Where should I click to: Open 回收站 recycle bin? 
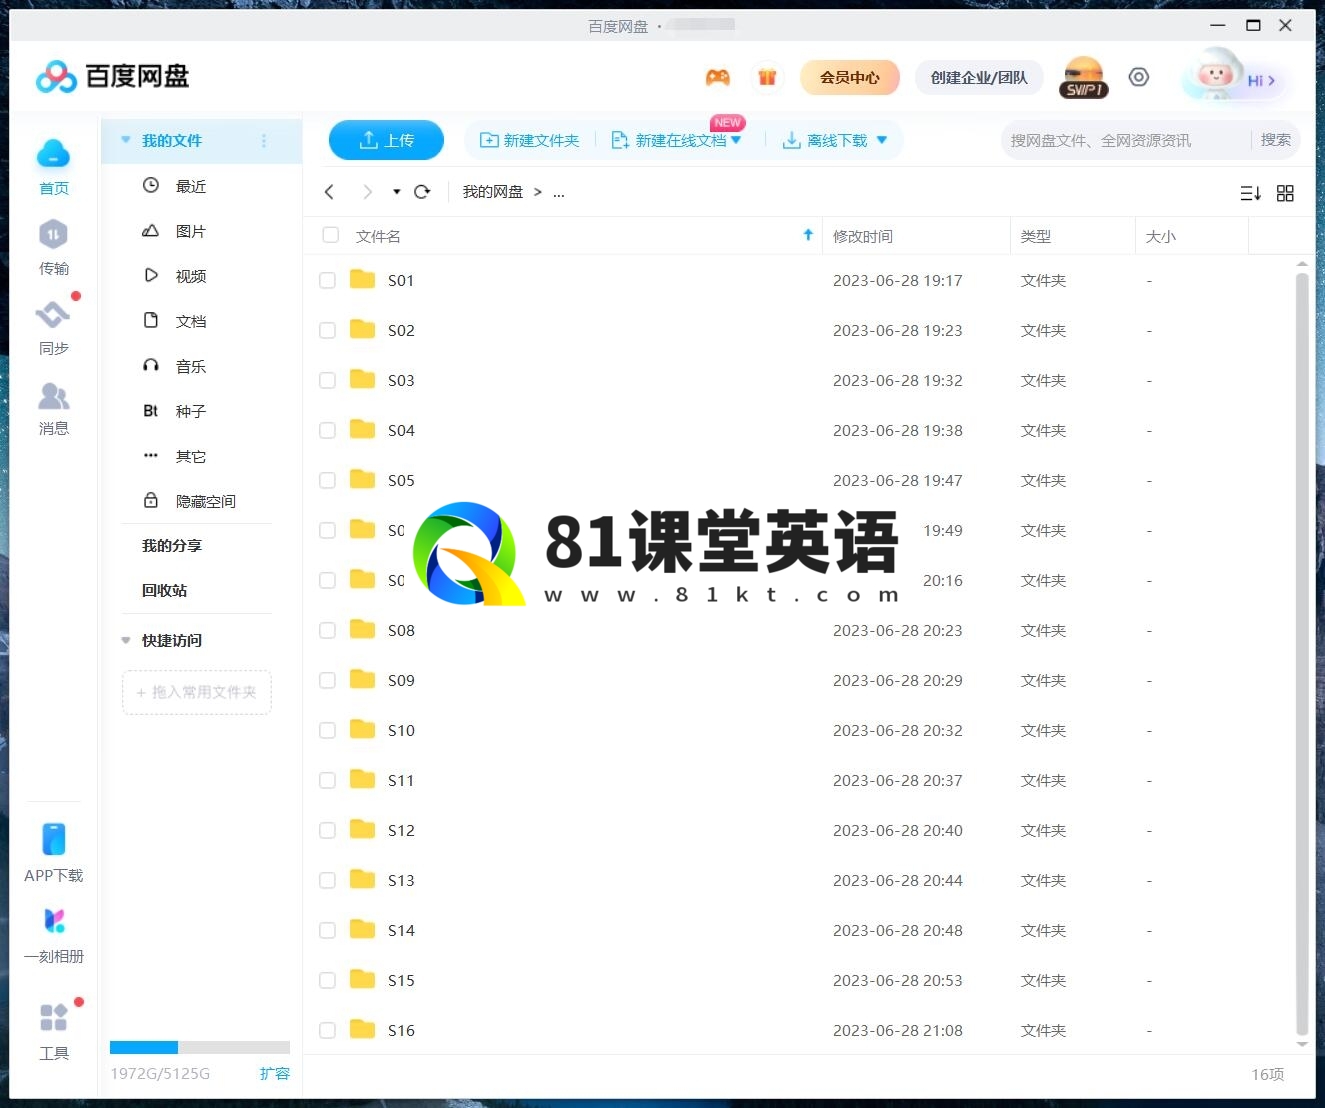[x=164, y=590]
